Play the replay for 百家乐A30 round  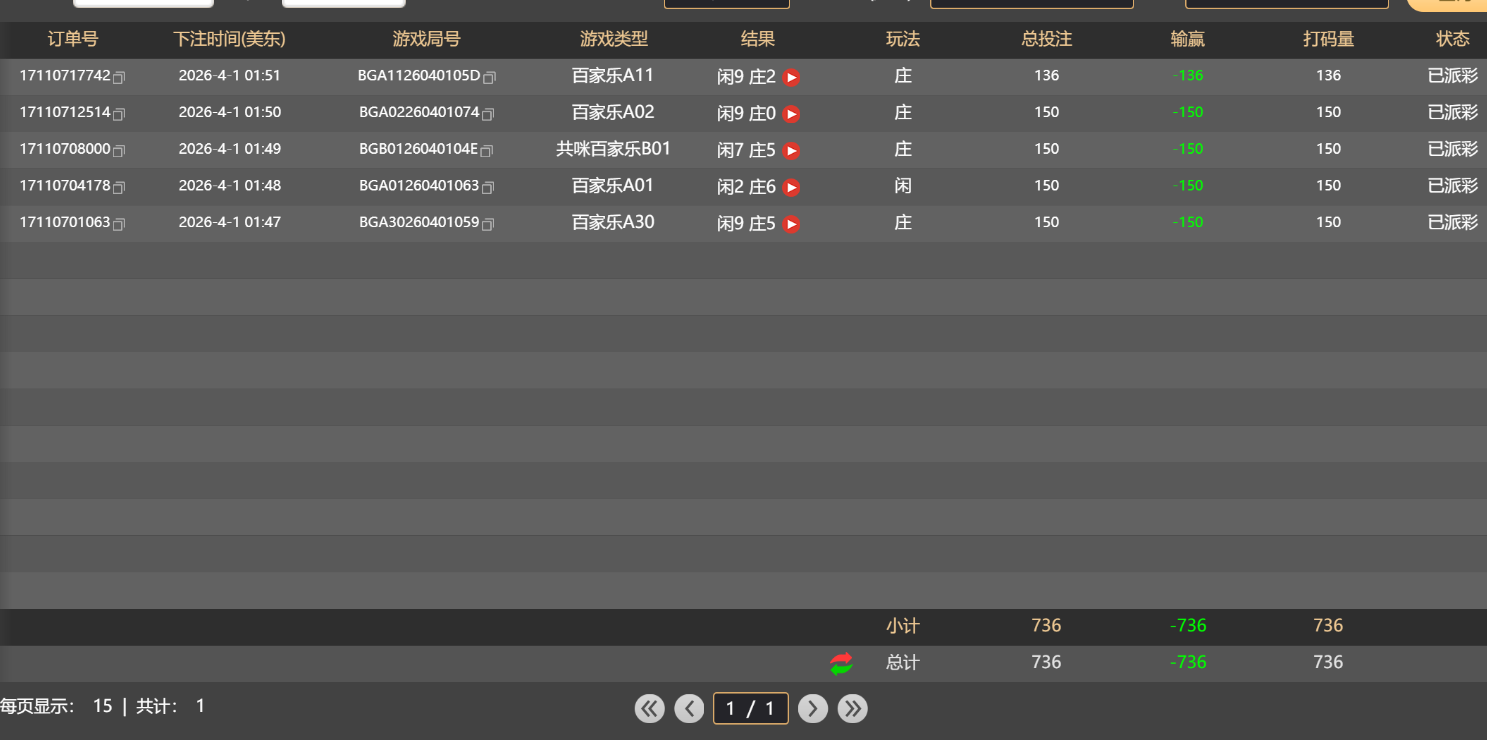791,224
